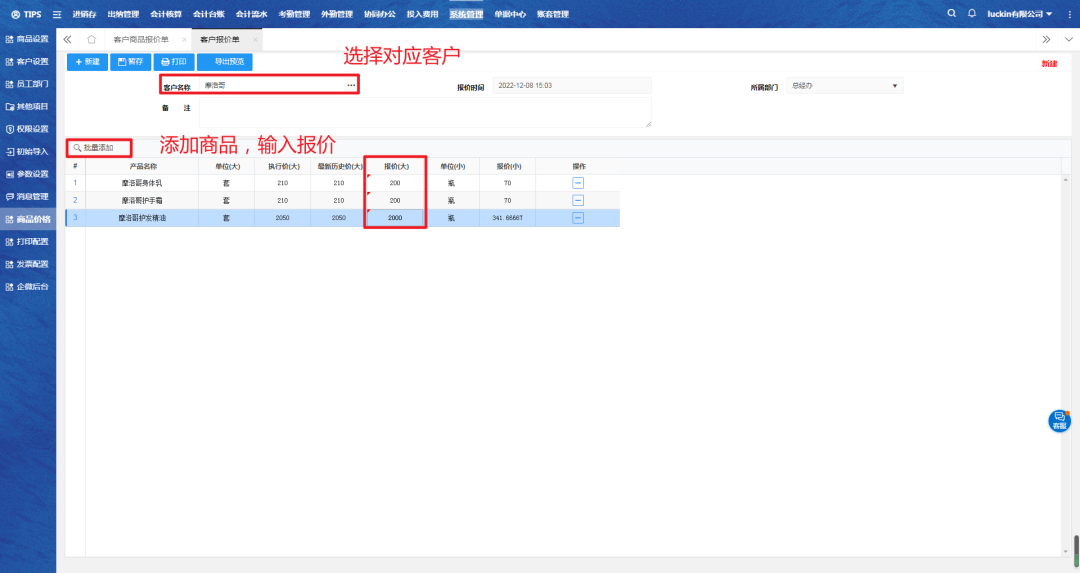This screenshot has height=573, width=1080.
Task: Open the luckin有限公司 account dropdown
Action: [x=1019, y=14]
